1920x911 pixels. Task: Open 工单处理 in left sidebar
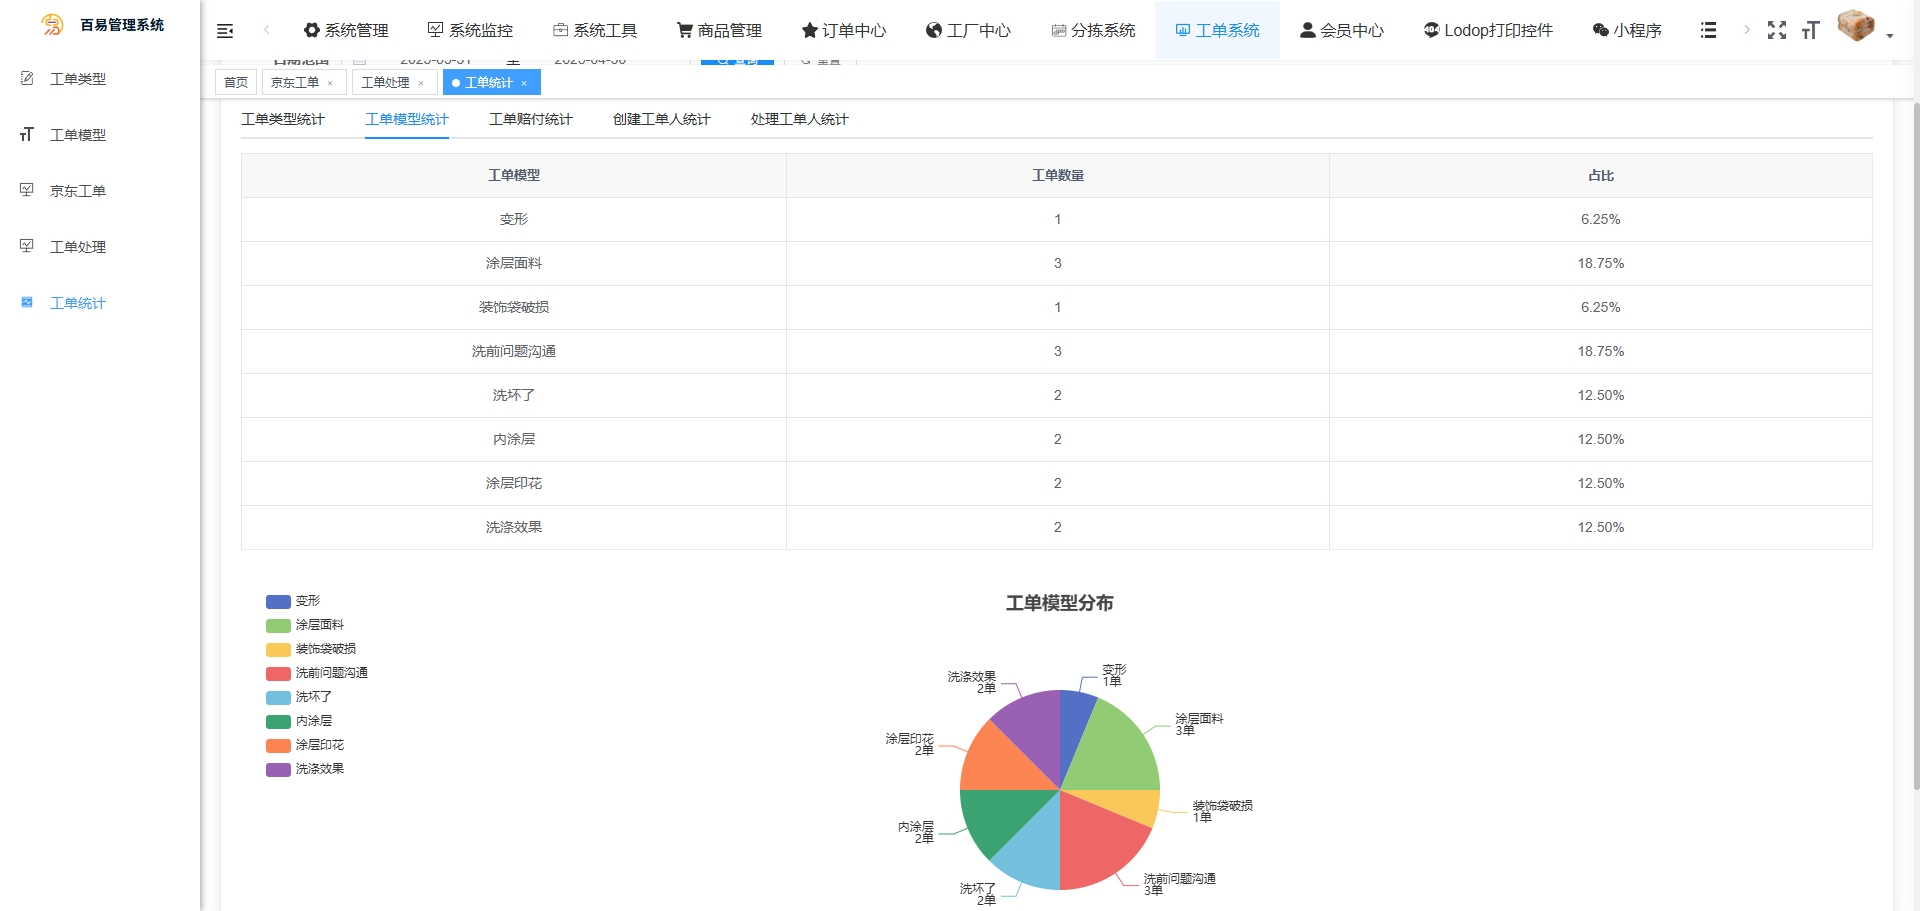(x=78, y=247)
